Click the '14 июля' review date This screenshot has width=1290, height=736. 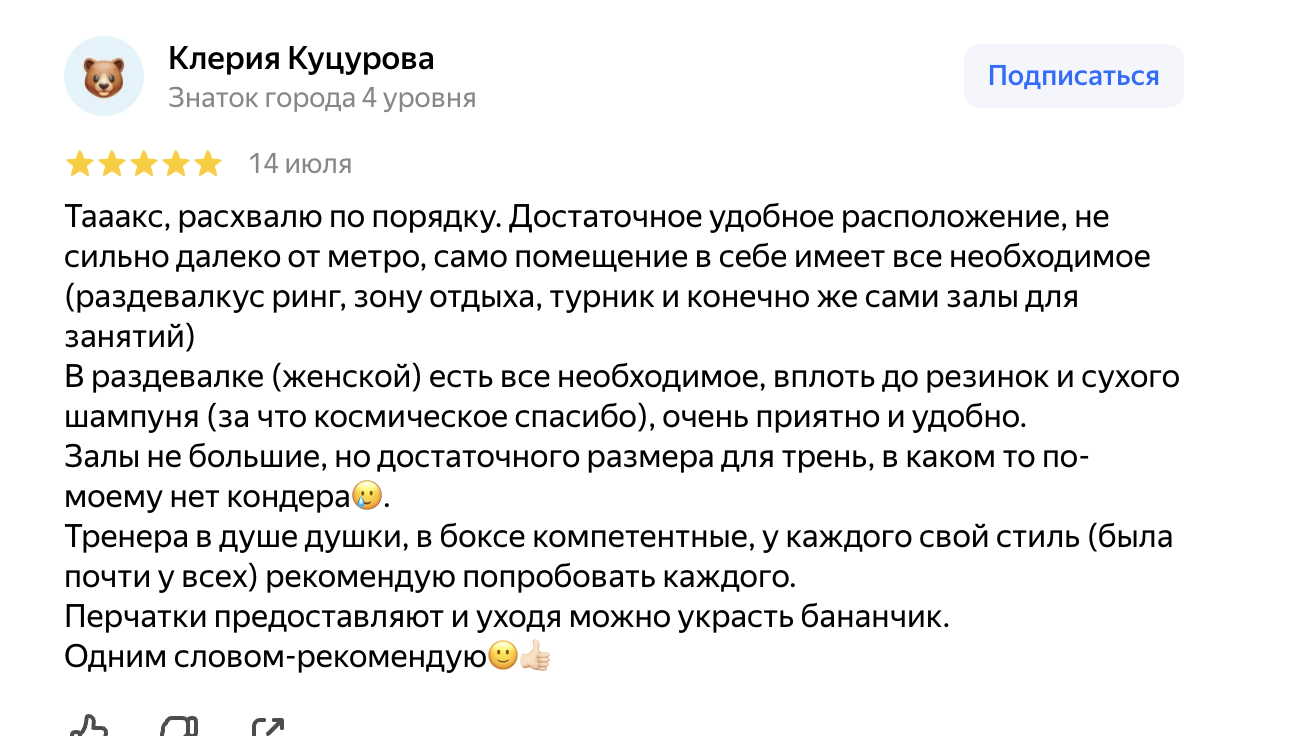(x=300, y=164)
